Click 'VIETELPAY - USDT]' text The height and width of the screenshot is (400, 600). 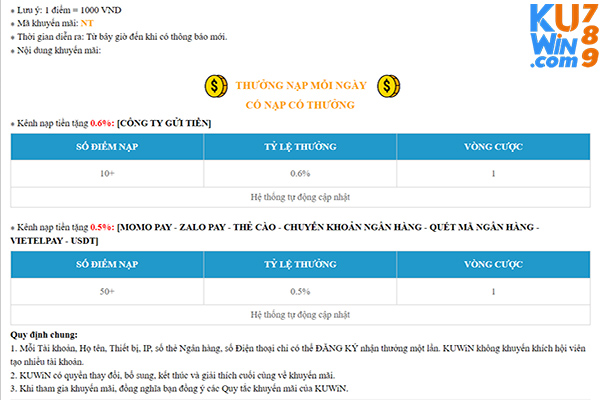point(54,241)
